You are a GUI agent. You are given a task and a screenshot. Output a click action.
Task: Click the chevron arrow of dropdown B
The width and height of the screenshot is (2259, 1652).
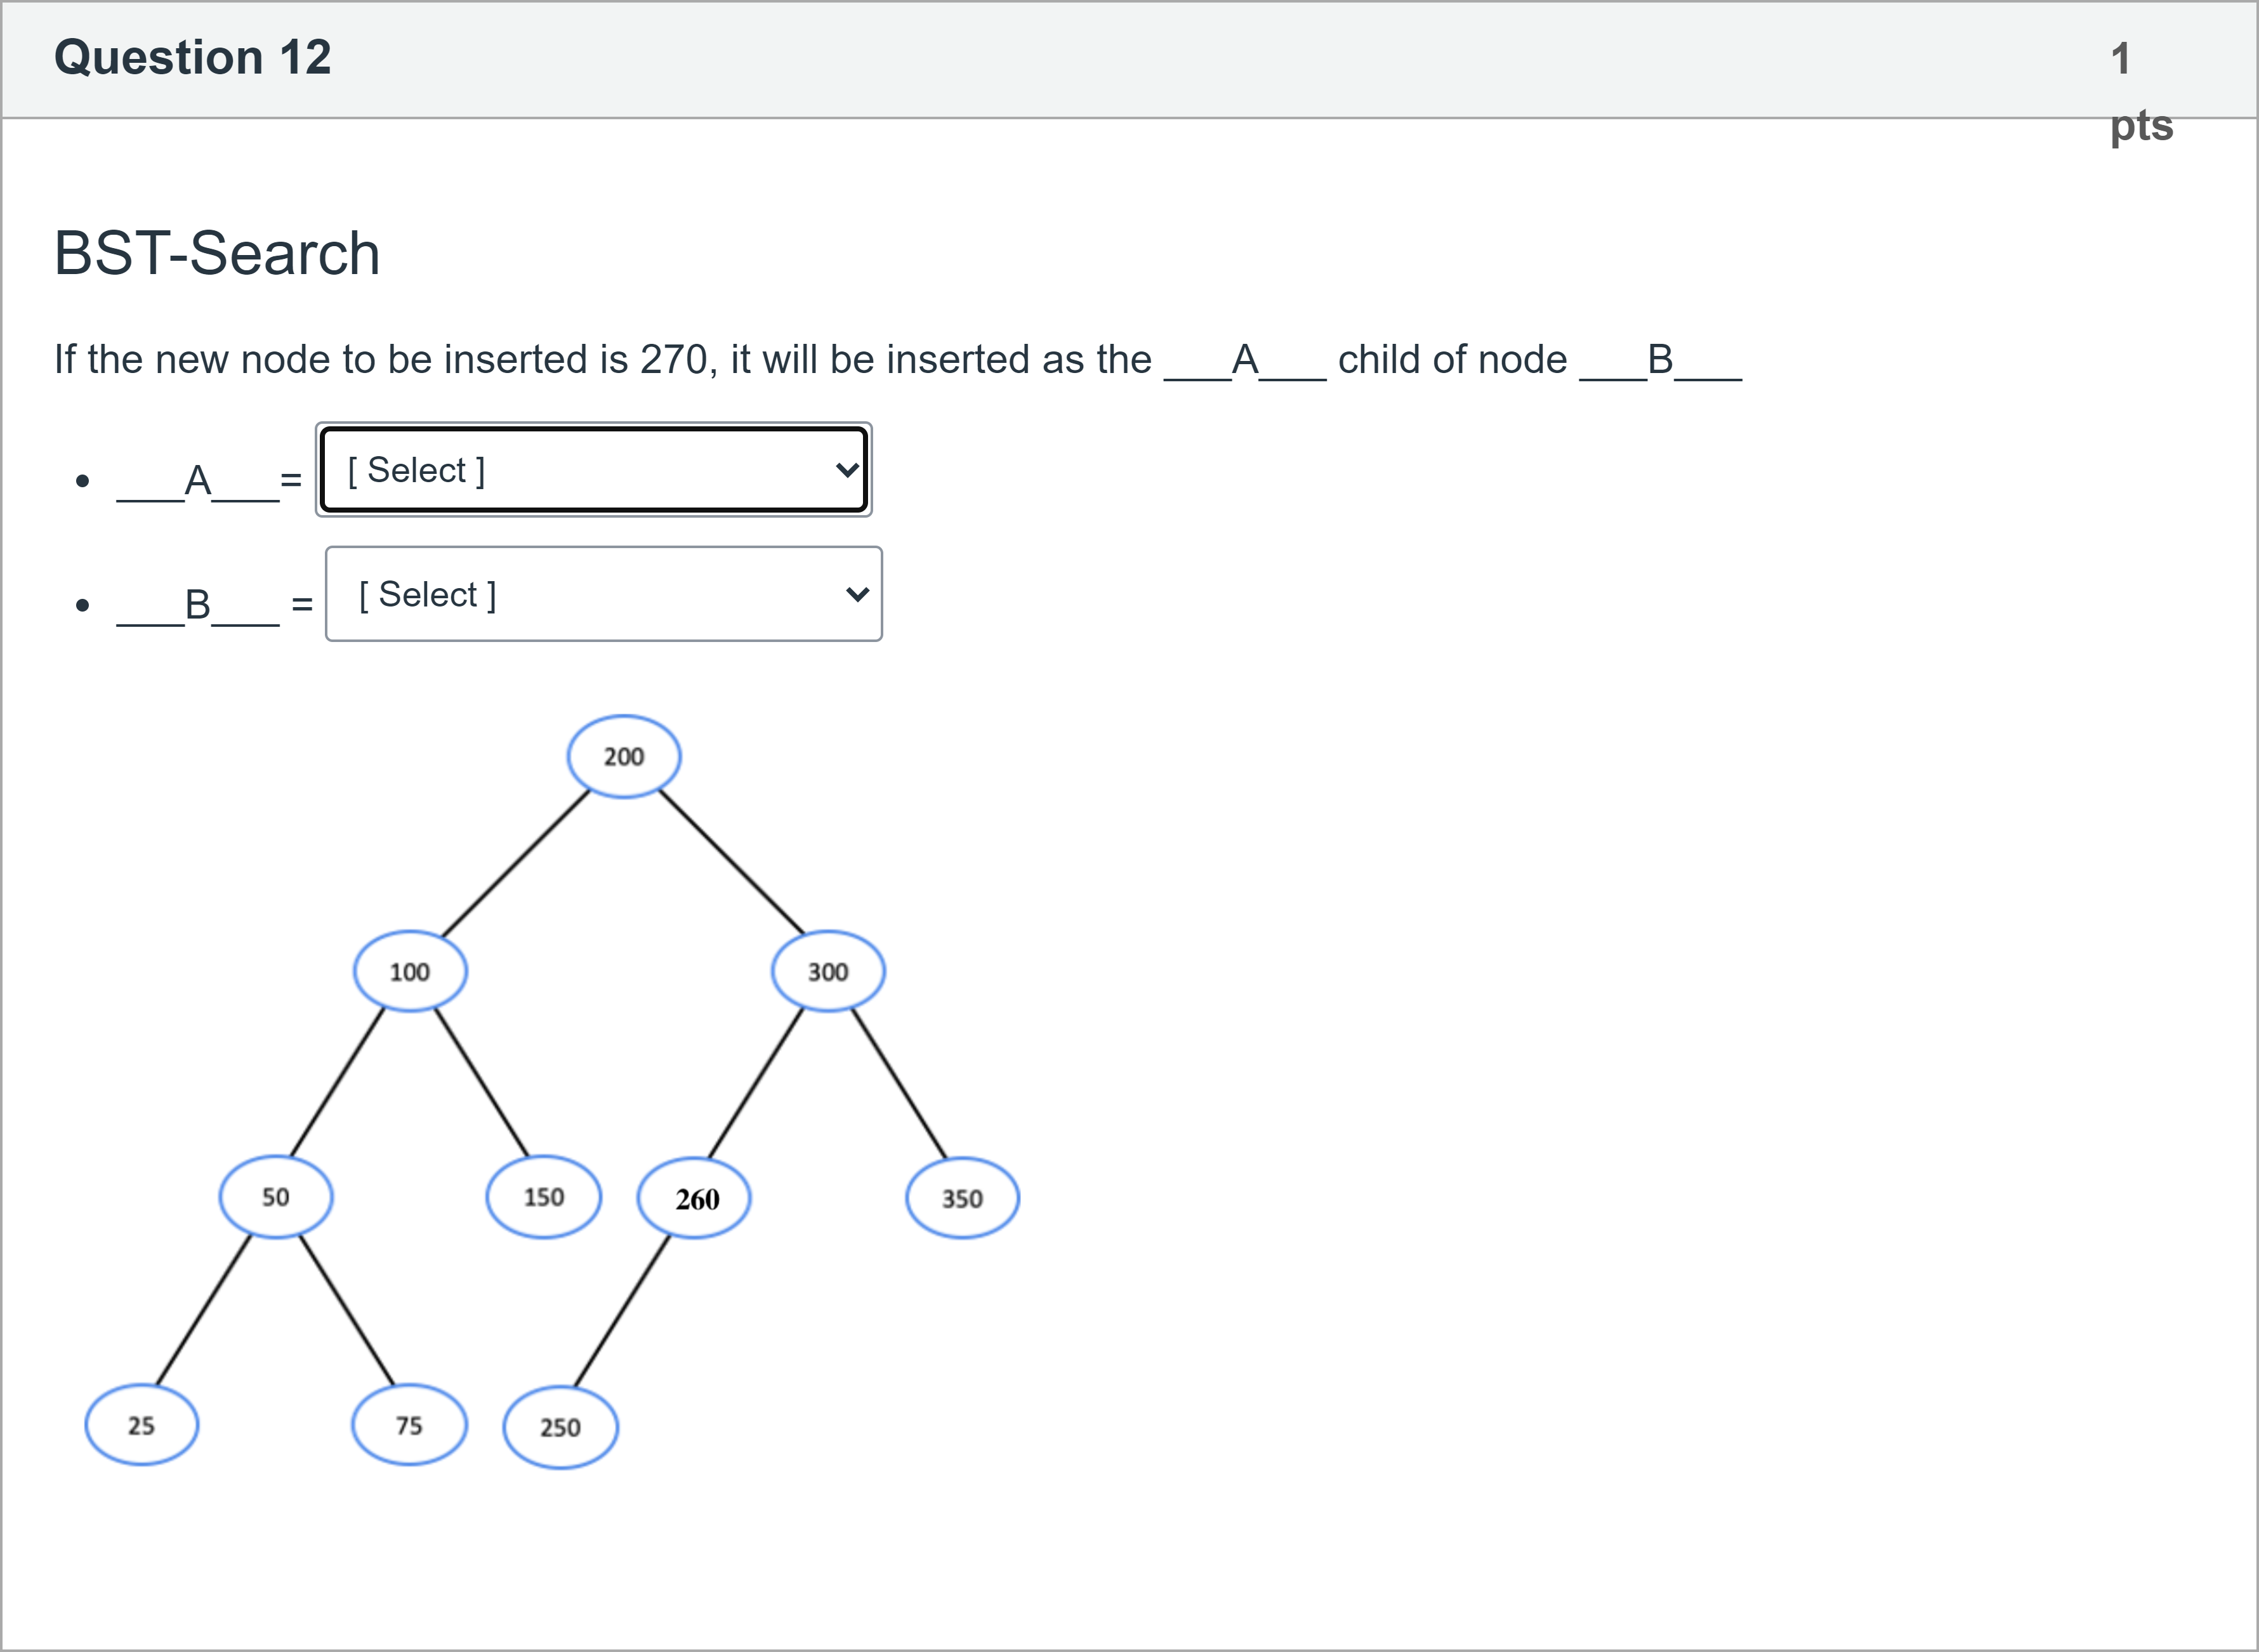click(x=857, y=594)
